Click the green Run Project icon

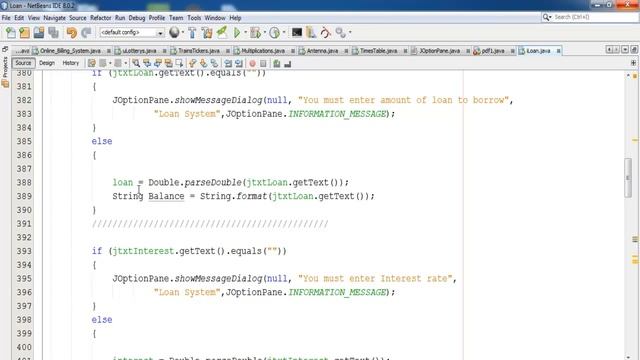click(237, 32)
